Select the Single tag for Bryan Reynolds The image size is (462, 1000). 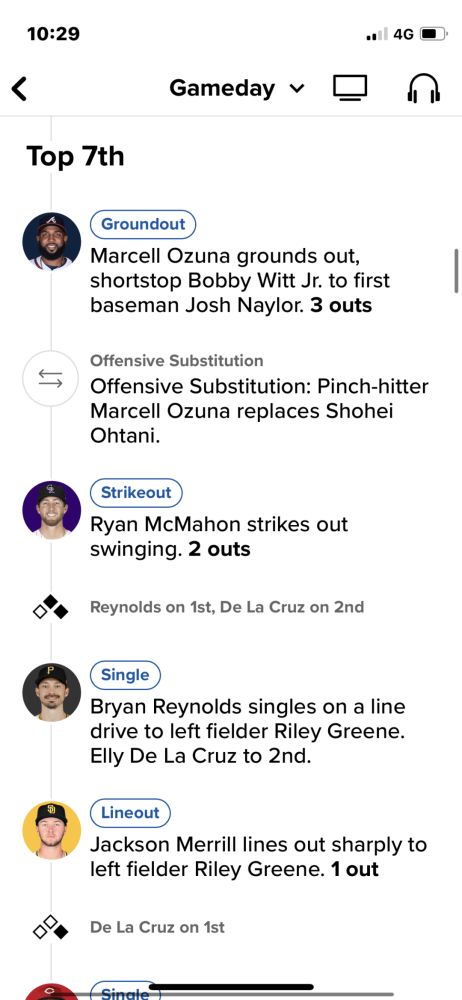click(x=125, y=675)
